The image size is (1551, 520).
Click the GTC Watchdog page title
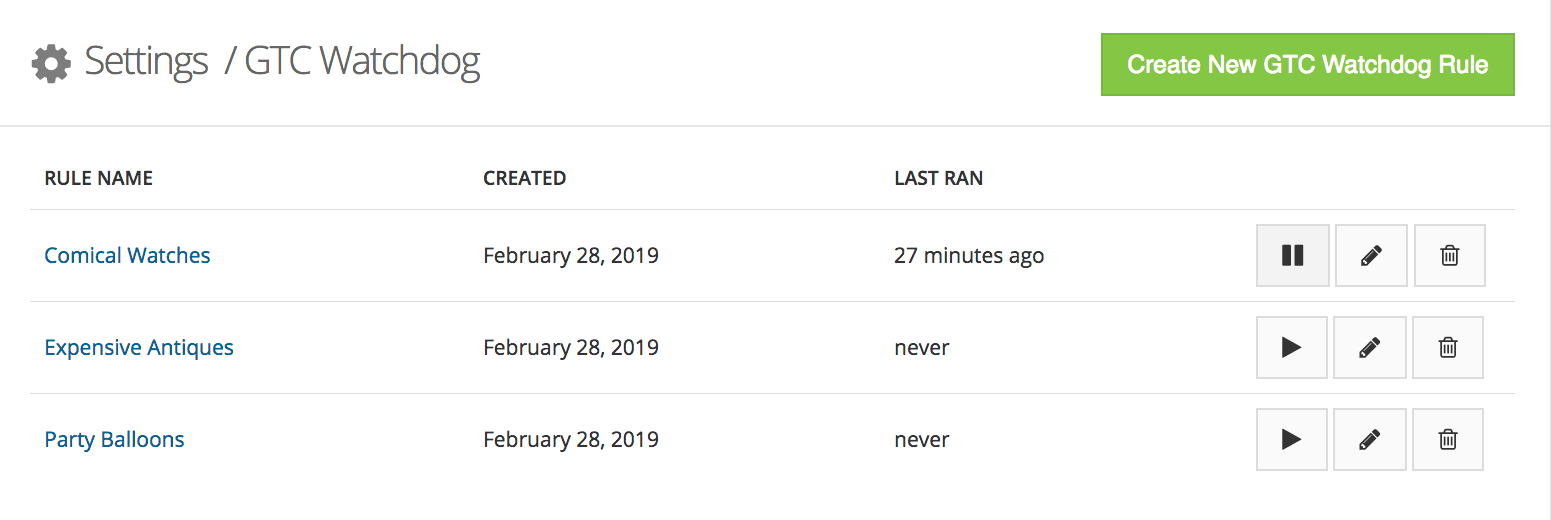[362, 62]
